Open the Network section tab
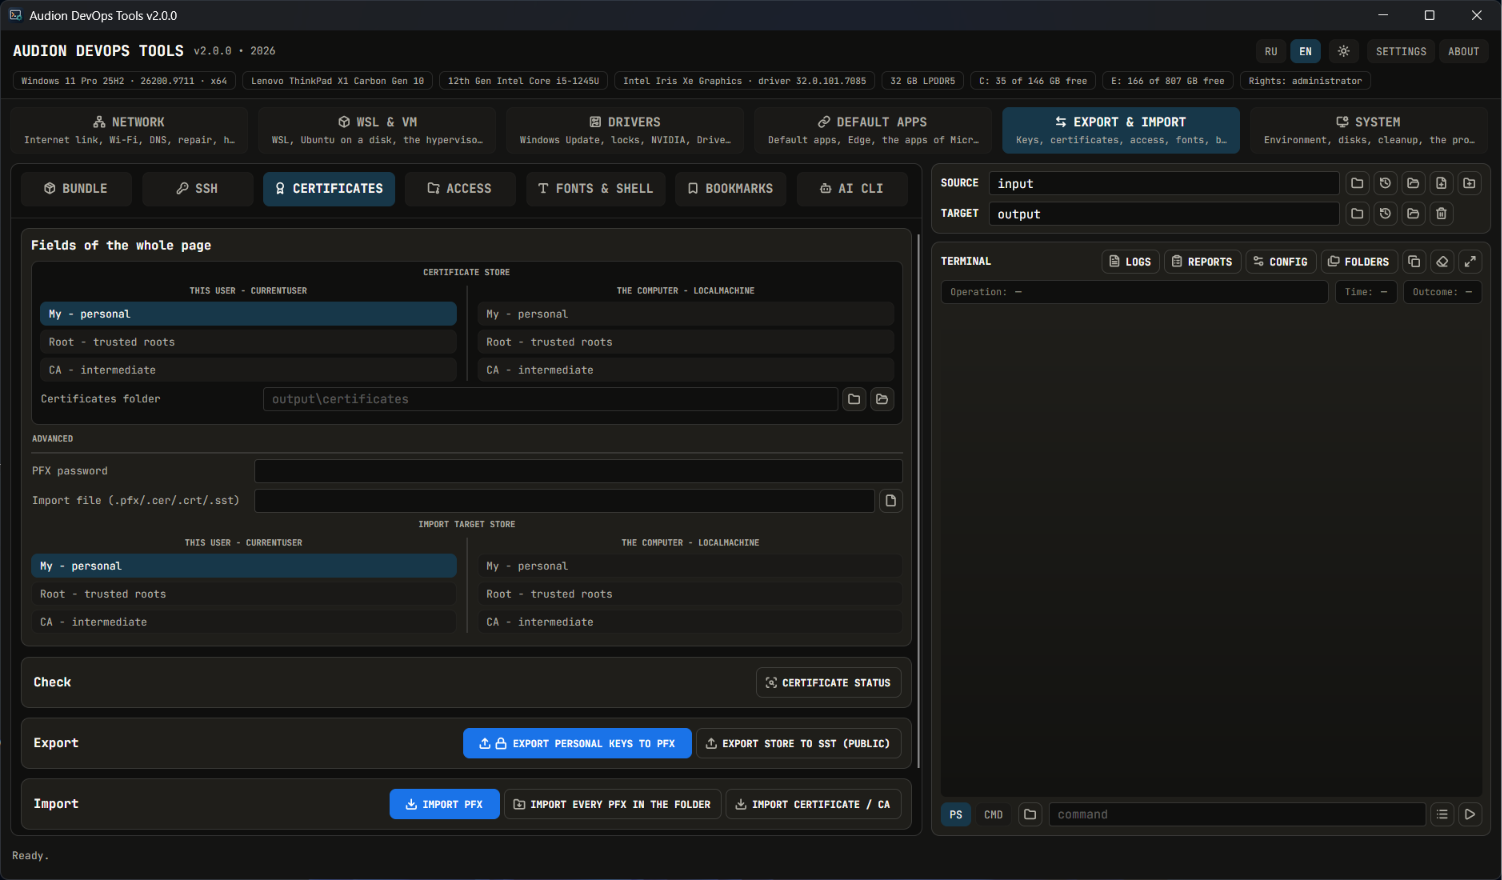The width and height of the screenshot is (1502, 880). tap(129, 130)
